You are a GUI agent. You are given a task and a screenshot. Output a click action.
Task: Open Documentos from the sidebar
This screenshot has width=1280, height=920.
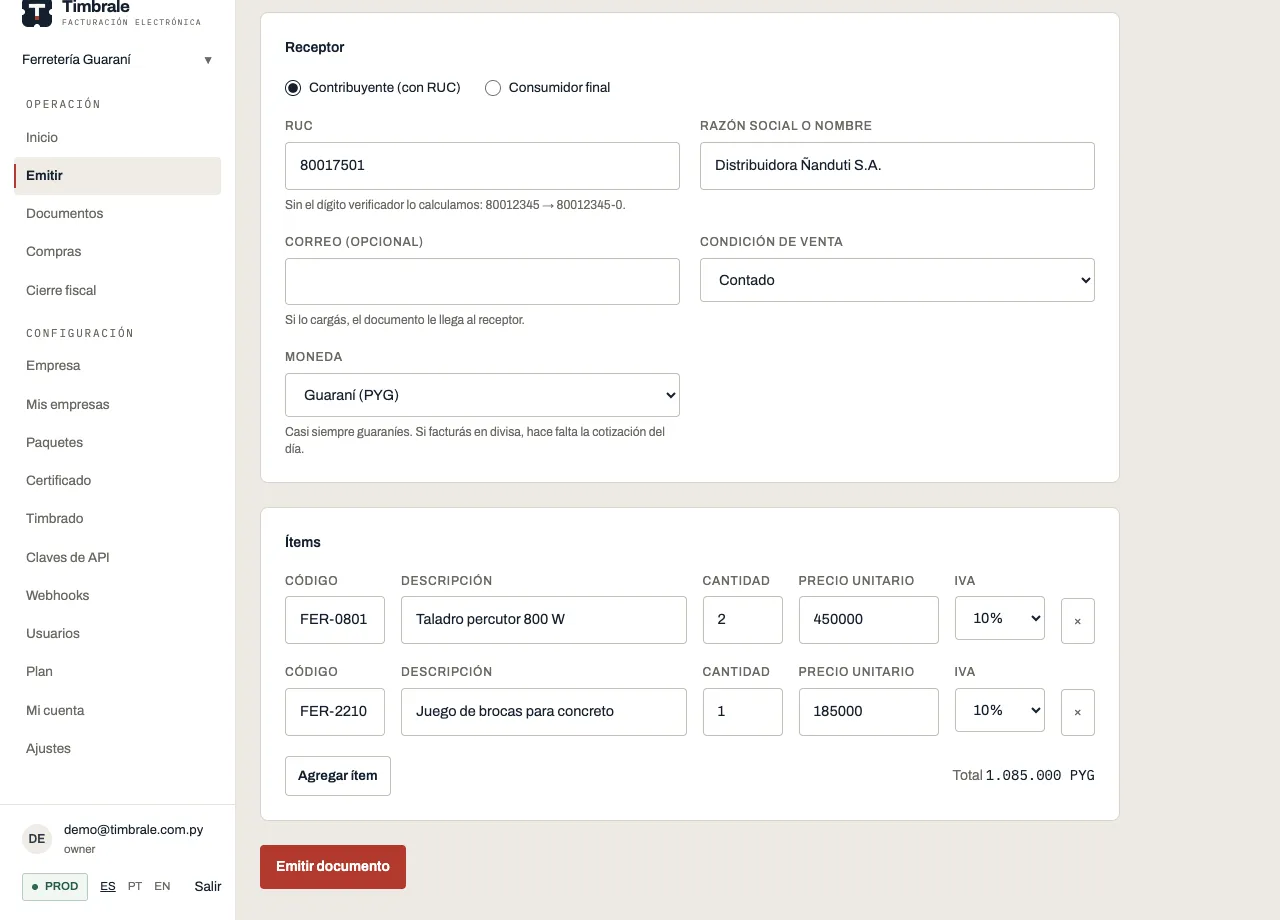[118, 214]
